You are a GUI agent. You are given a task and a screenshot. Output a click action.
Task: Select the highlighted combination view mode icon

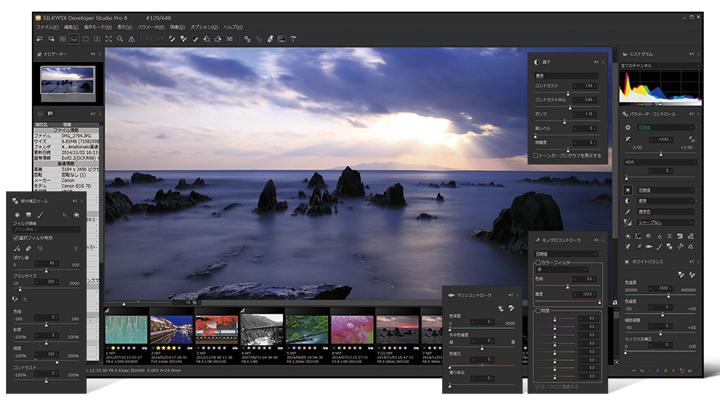tap(74, 39)
